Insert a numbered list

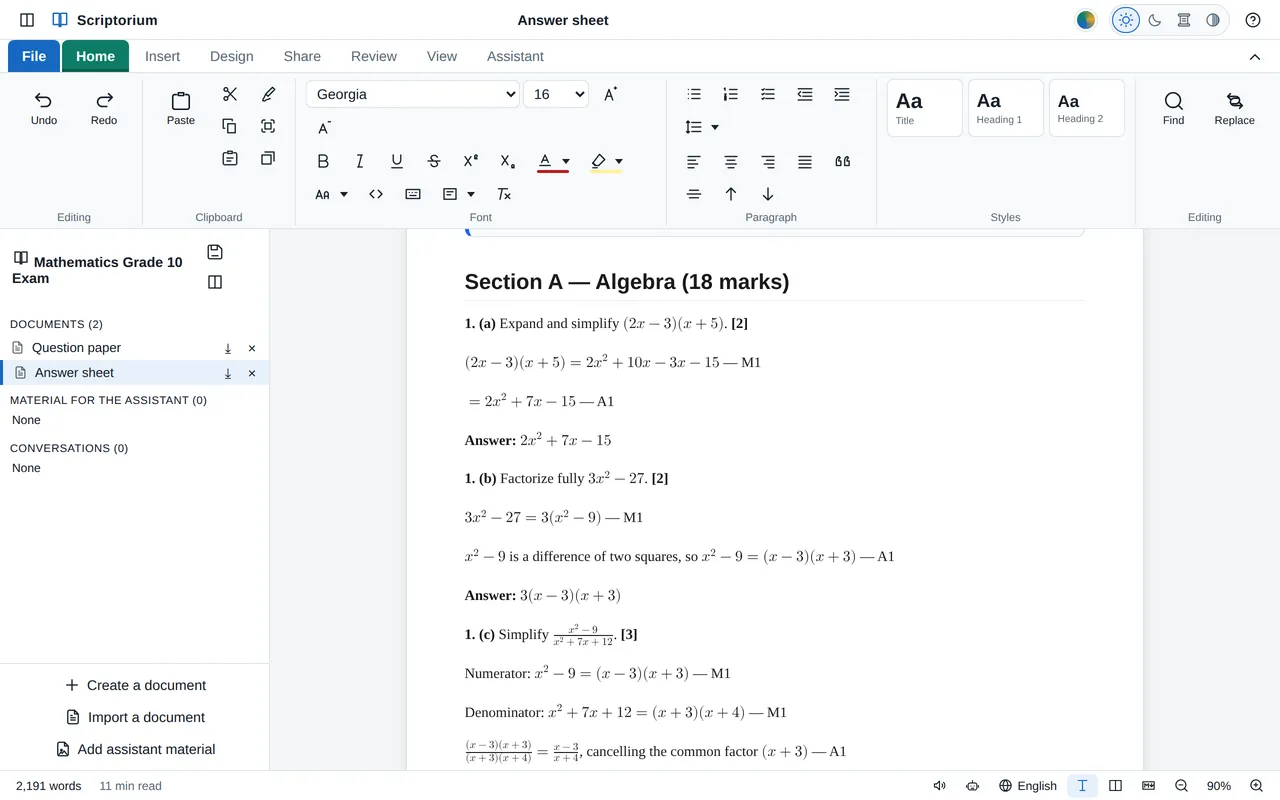pos(731,94)
